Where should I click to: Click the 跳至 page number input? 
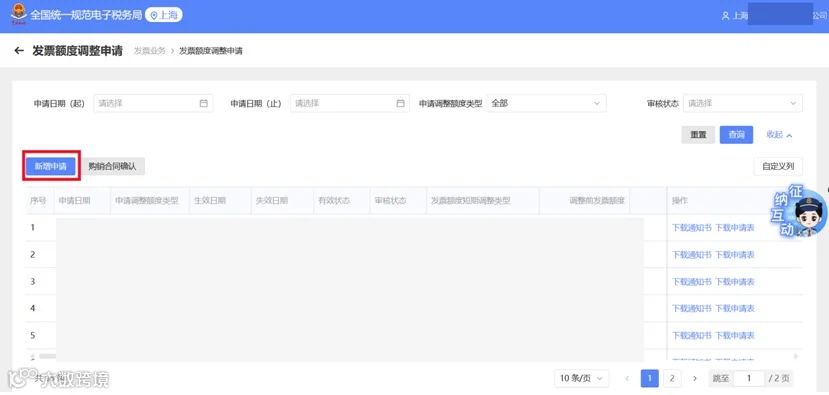point(749,378)
